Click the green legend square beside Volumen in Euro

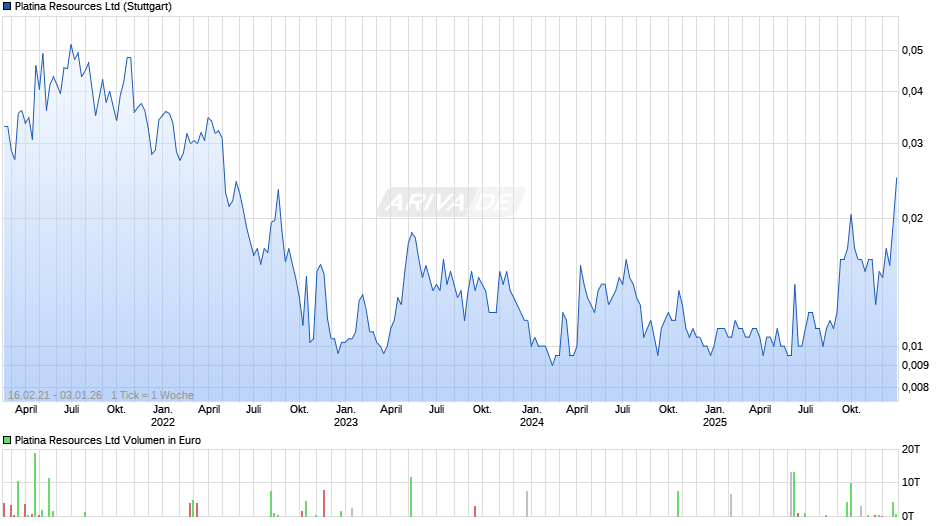(x=7, y=440)
